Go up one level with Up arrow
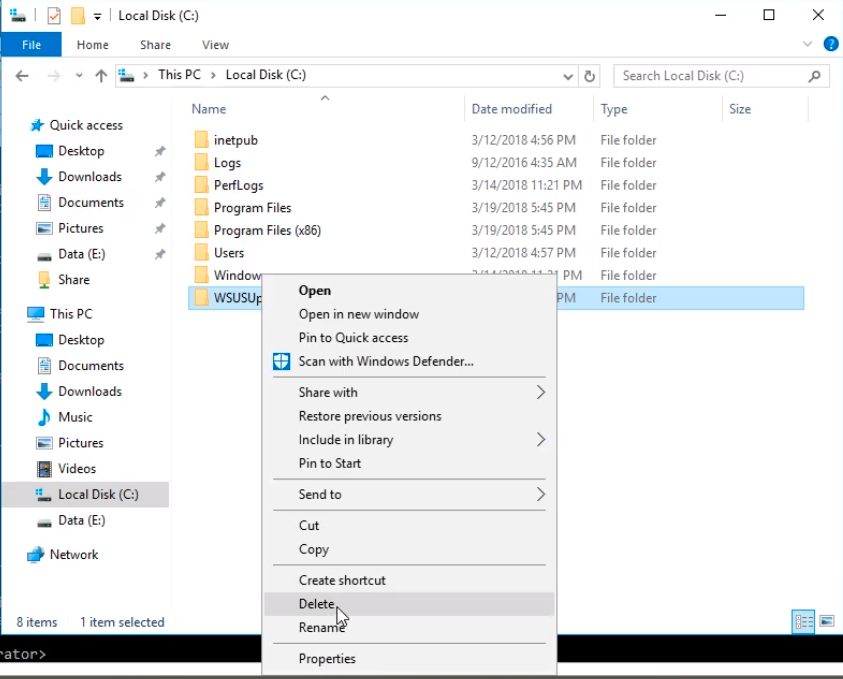Image resolution: width=843 pixels, height=679 pixels. pos(101,76)
